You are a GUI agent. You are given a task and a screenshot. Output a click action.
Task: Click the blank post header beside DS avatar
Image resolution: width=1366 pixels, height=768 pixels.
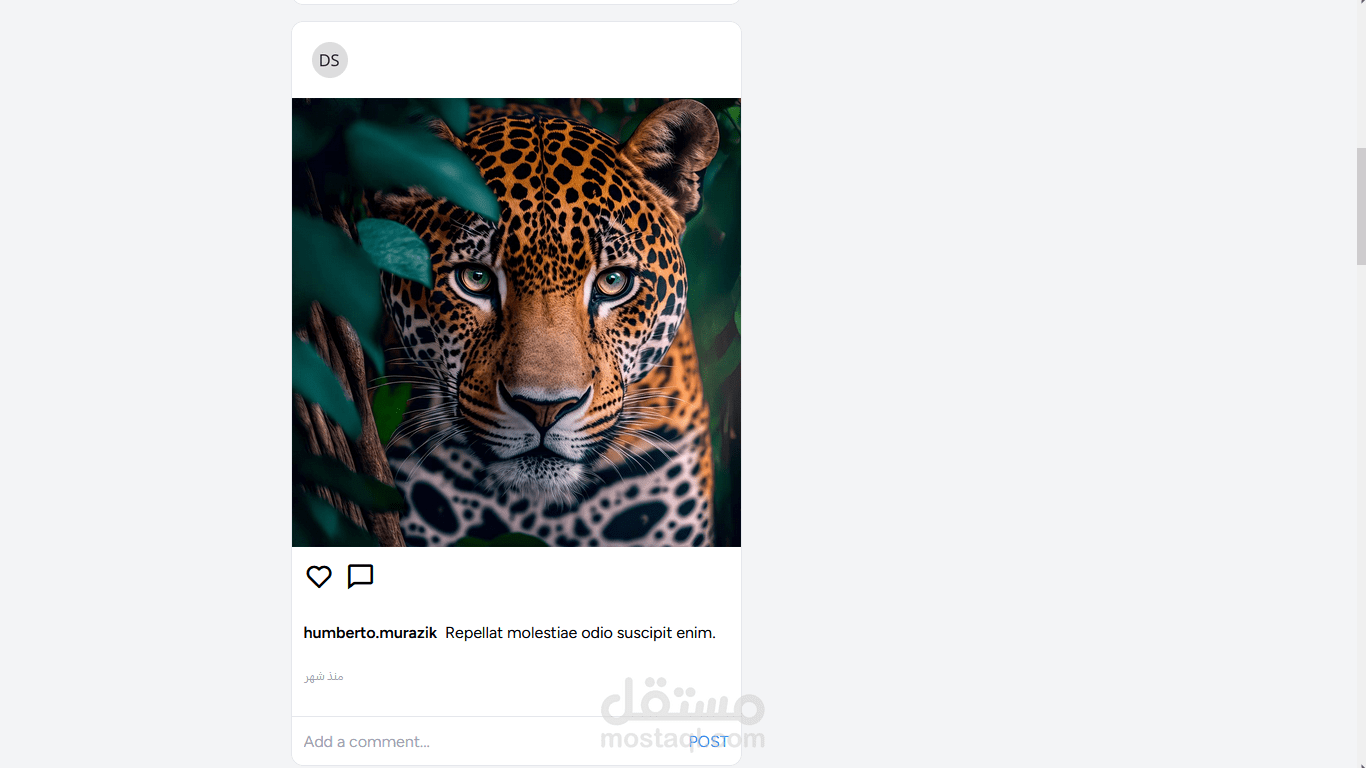click(x=545, y=60)
